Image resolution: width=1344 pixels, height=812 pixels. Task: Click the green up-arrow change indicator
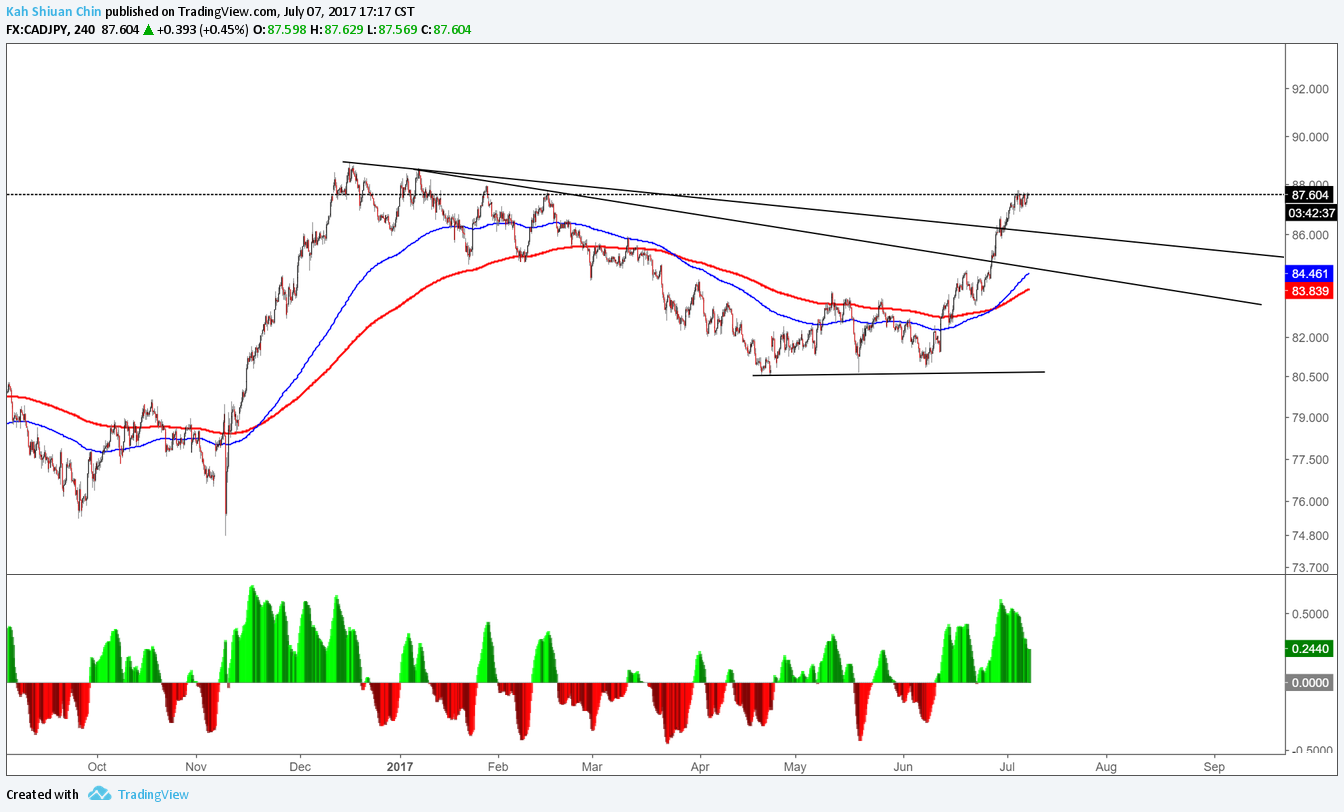tap(148, 30)
